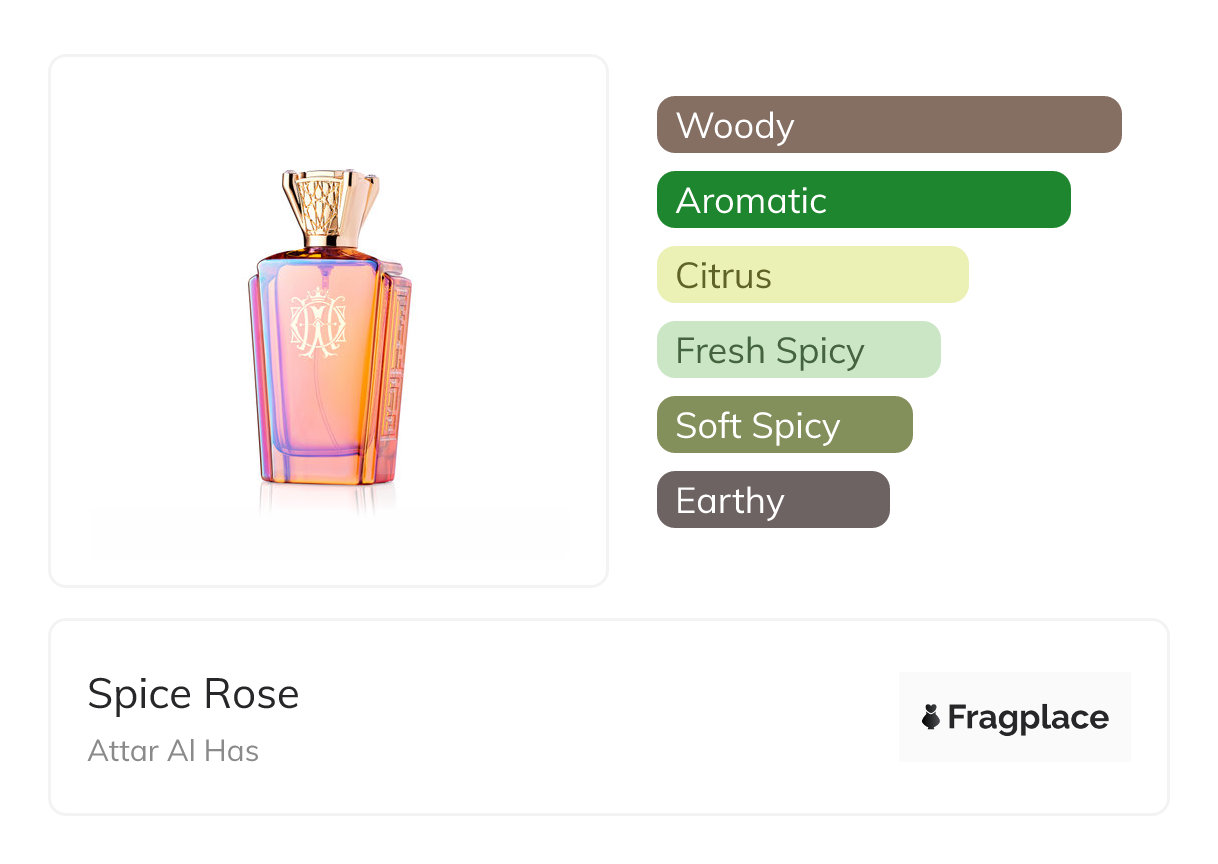Select the Woody accord bar
1218x864 pixels.
point(888,125)
